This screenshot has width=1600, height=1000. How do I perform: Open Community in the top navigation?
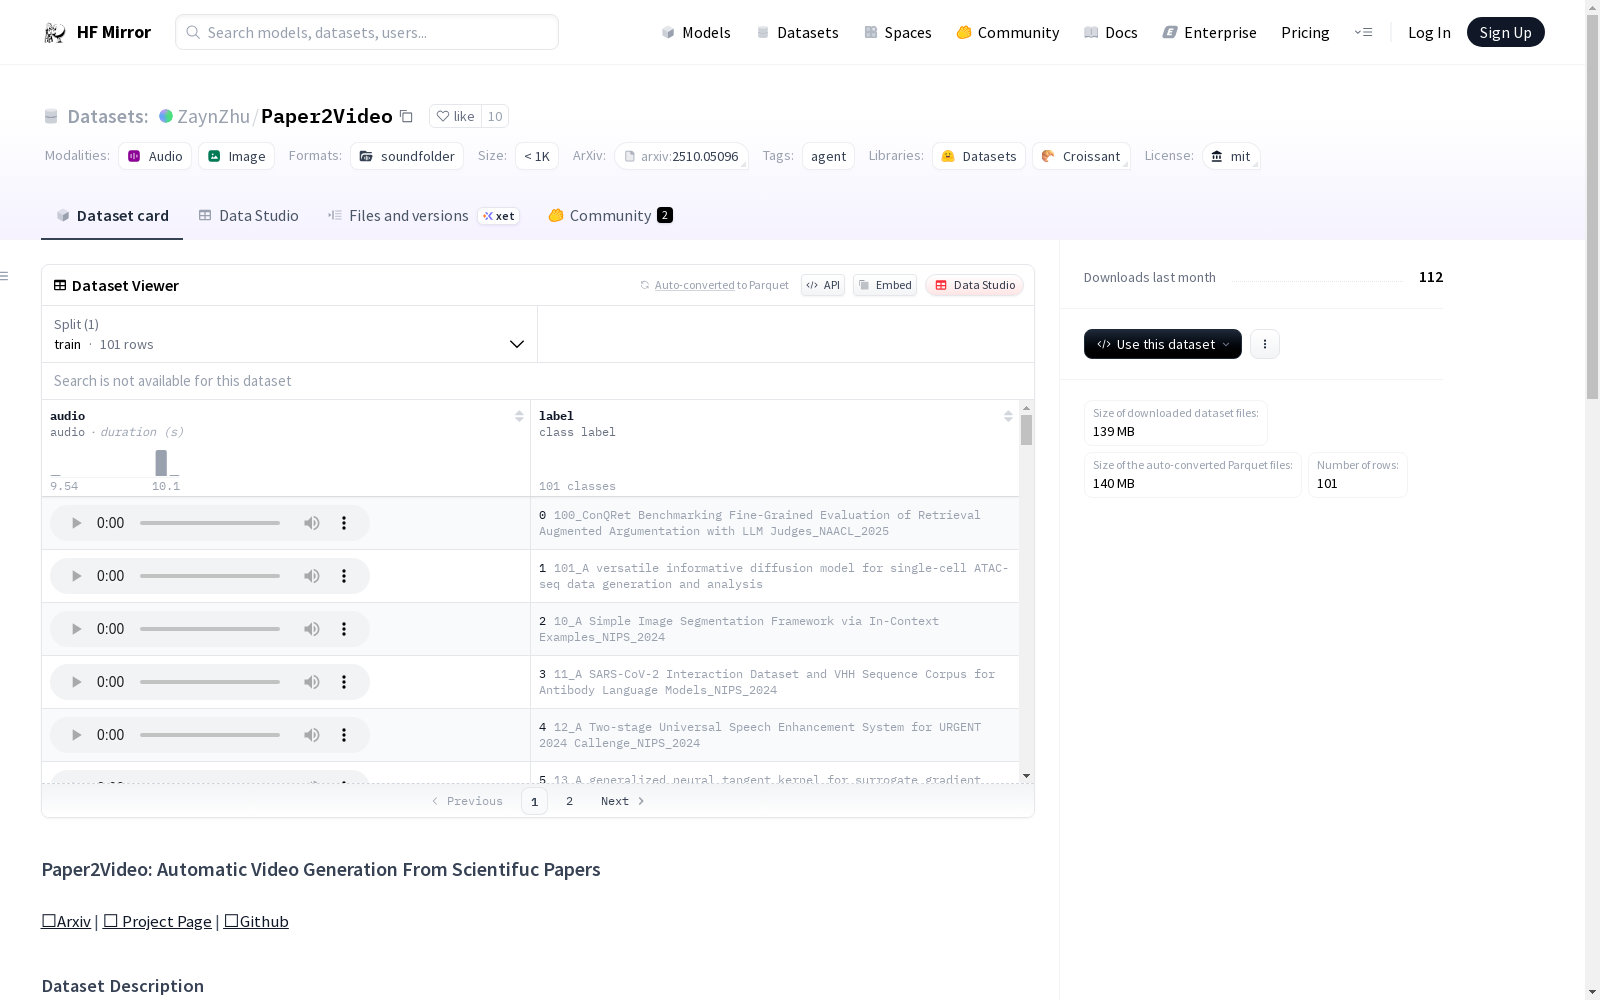[1007, 32]
